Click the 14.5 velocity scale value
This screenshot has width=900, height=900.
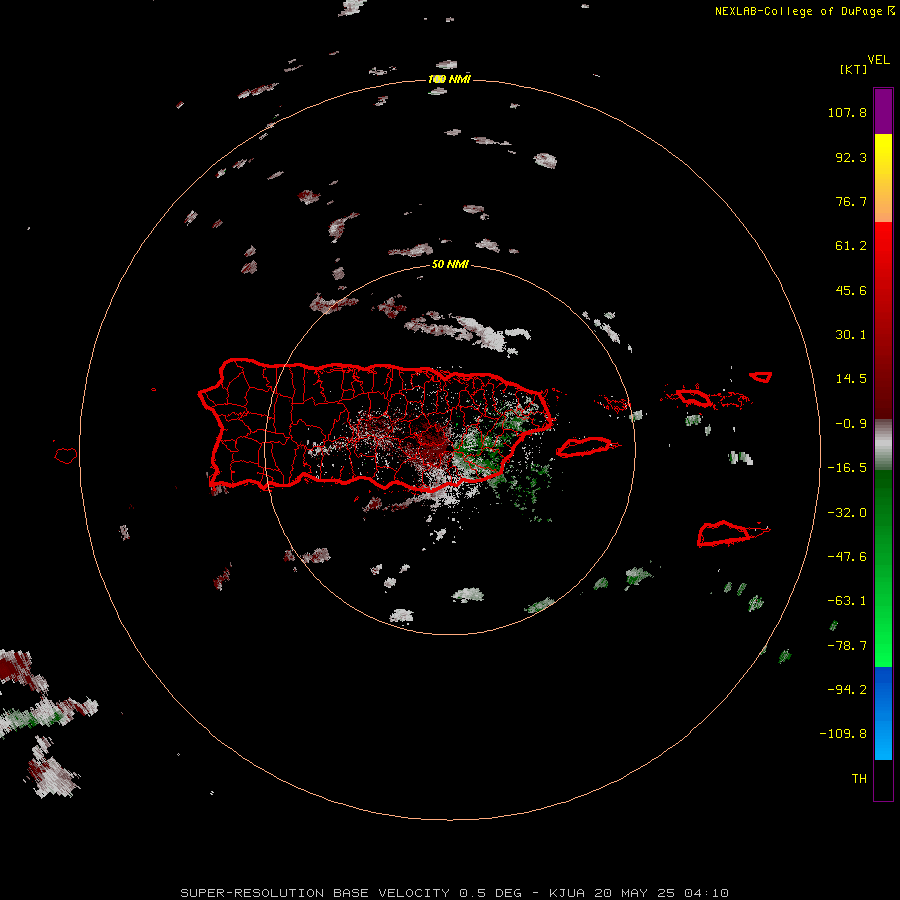pyautogui.click(x=851, y=379)
